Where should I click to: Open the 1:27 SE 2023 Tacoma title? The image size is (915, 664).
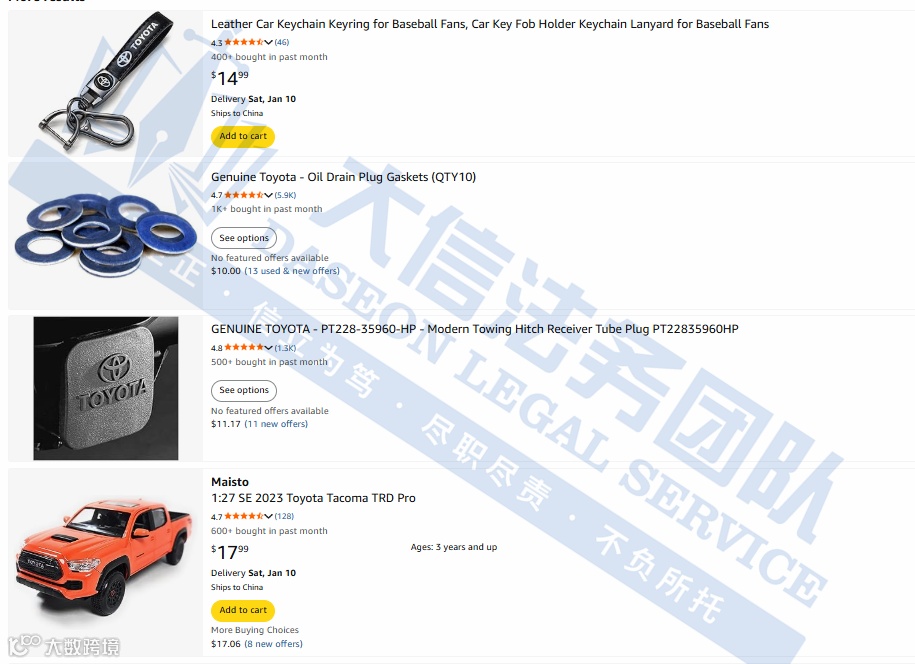[313, 498]
